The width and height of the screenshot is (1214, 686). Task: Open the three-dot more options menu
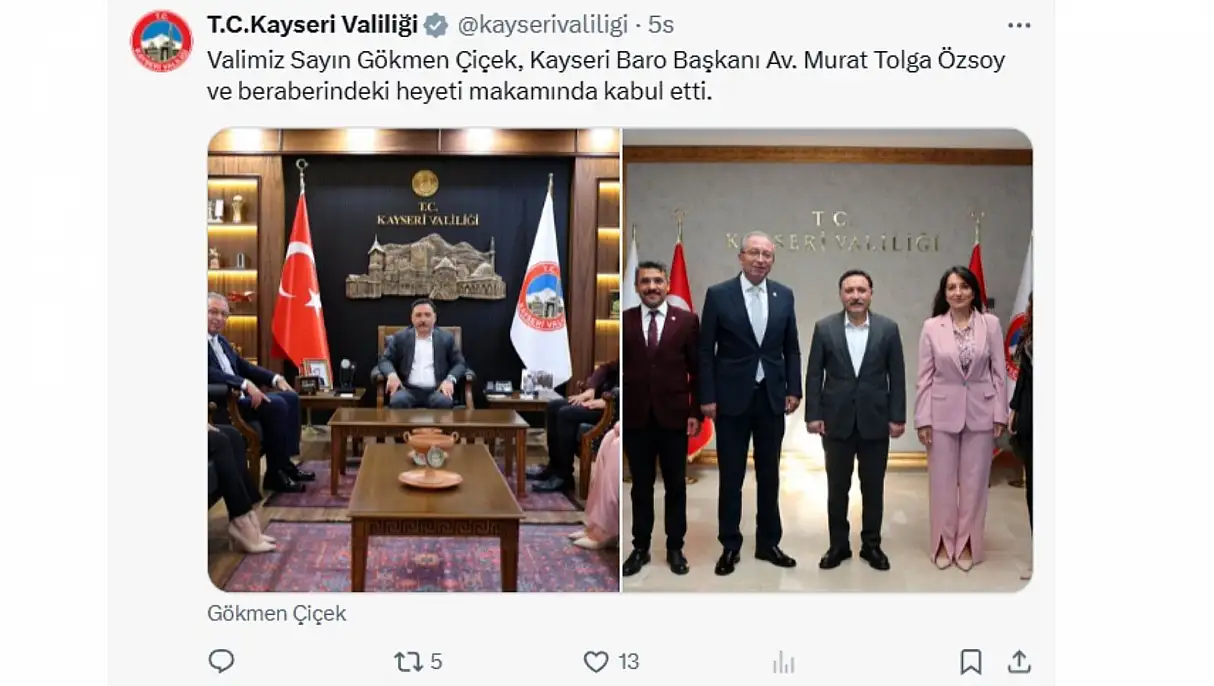click(x=1019, y=25)
